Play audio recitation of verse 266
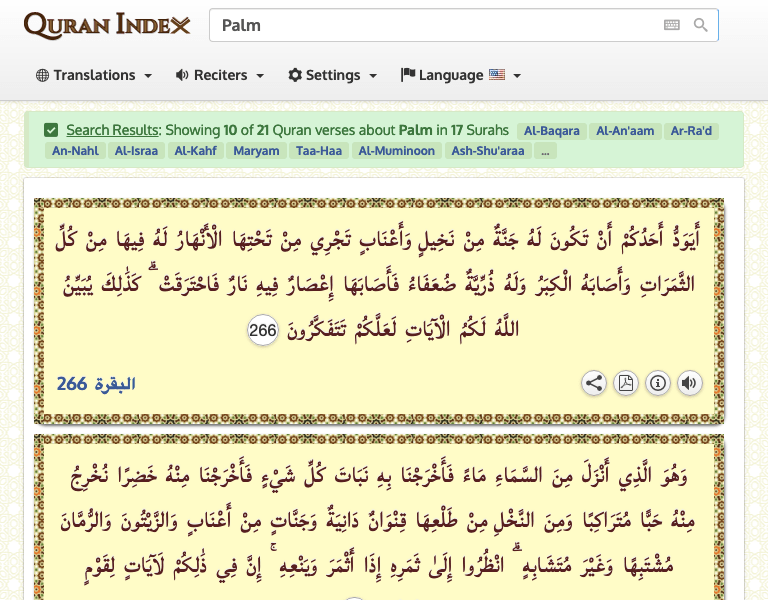This screenshot has height=600, width=768. click(688, 383)
